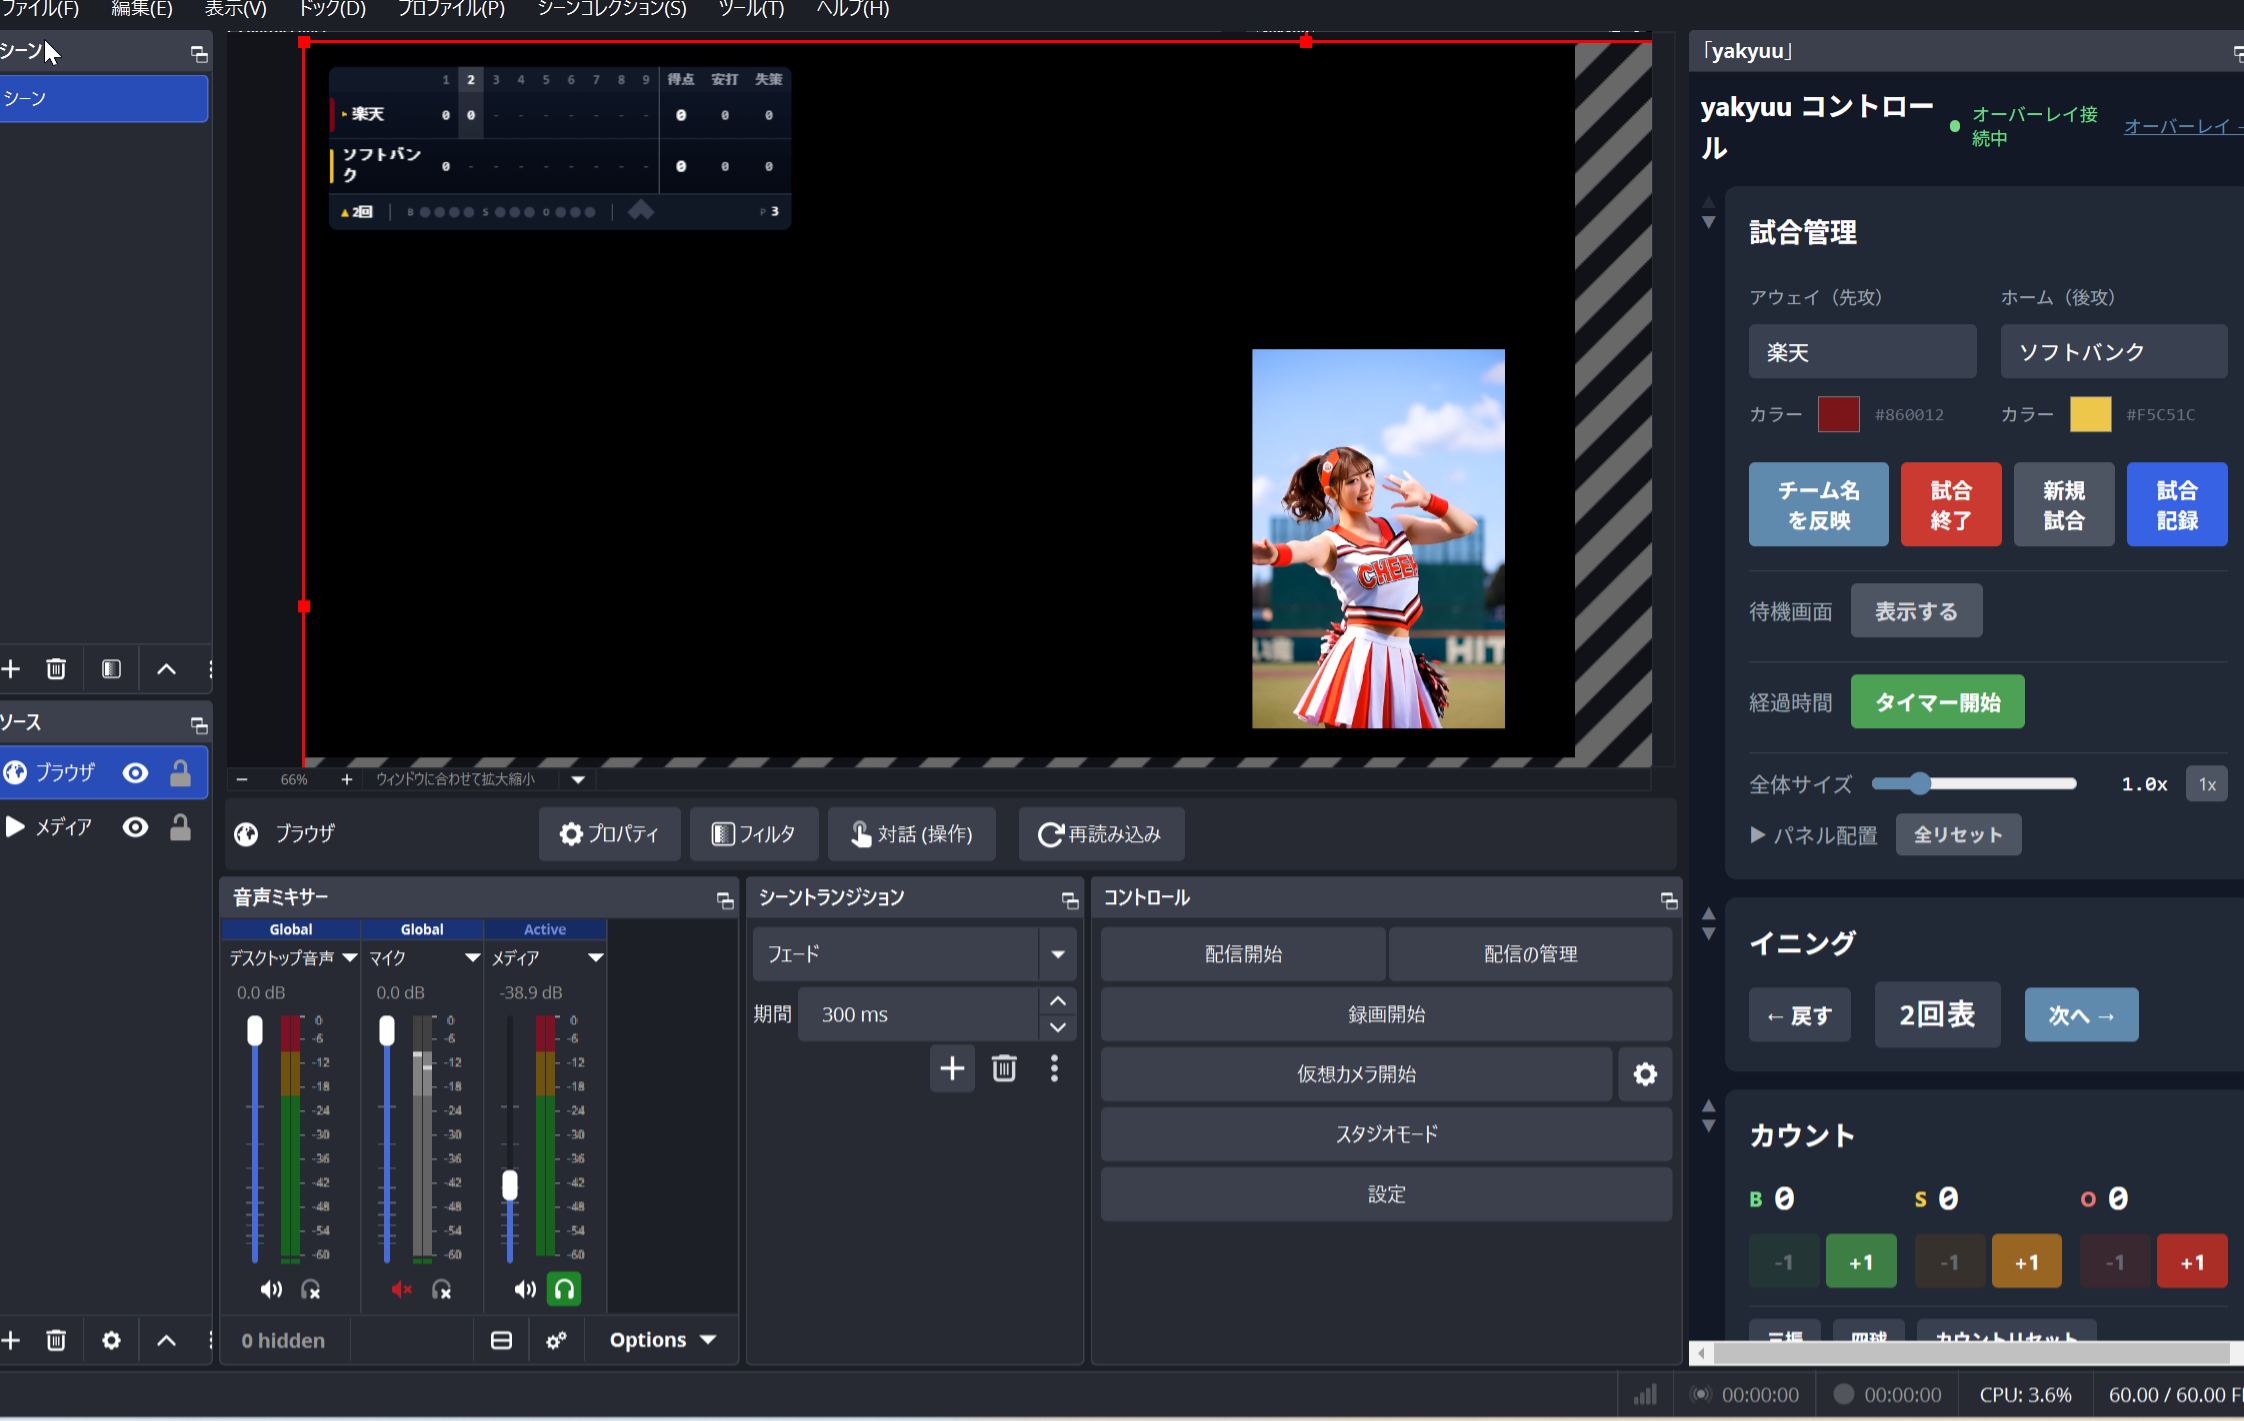Open source properties gear in Sources toolbar

point(111,1341)
